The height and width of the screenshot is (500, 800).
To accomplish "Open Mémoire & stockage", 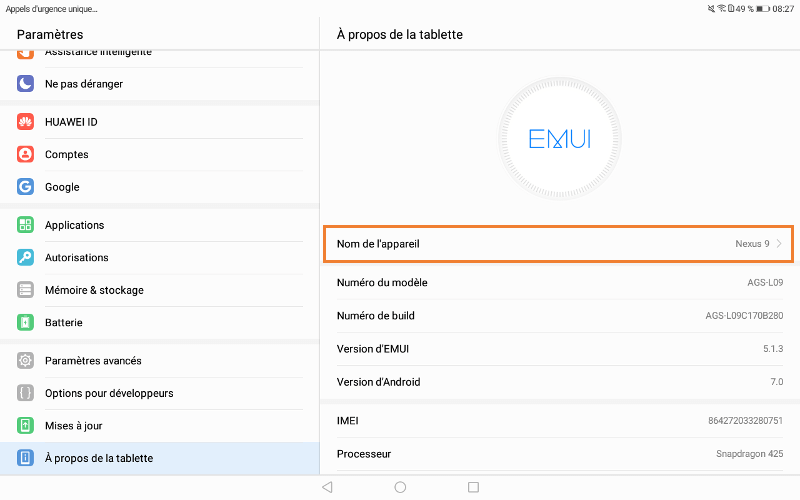I will [160, 290].
